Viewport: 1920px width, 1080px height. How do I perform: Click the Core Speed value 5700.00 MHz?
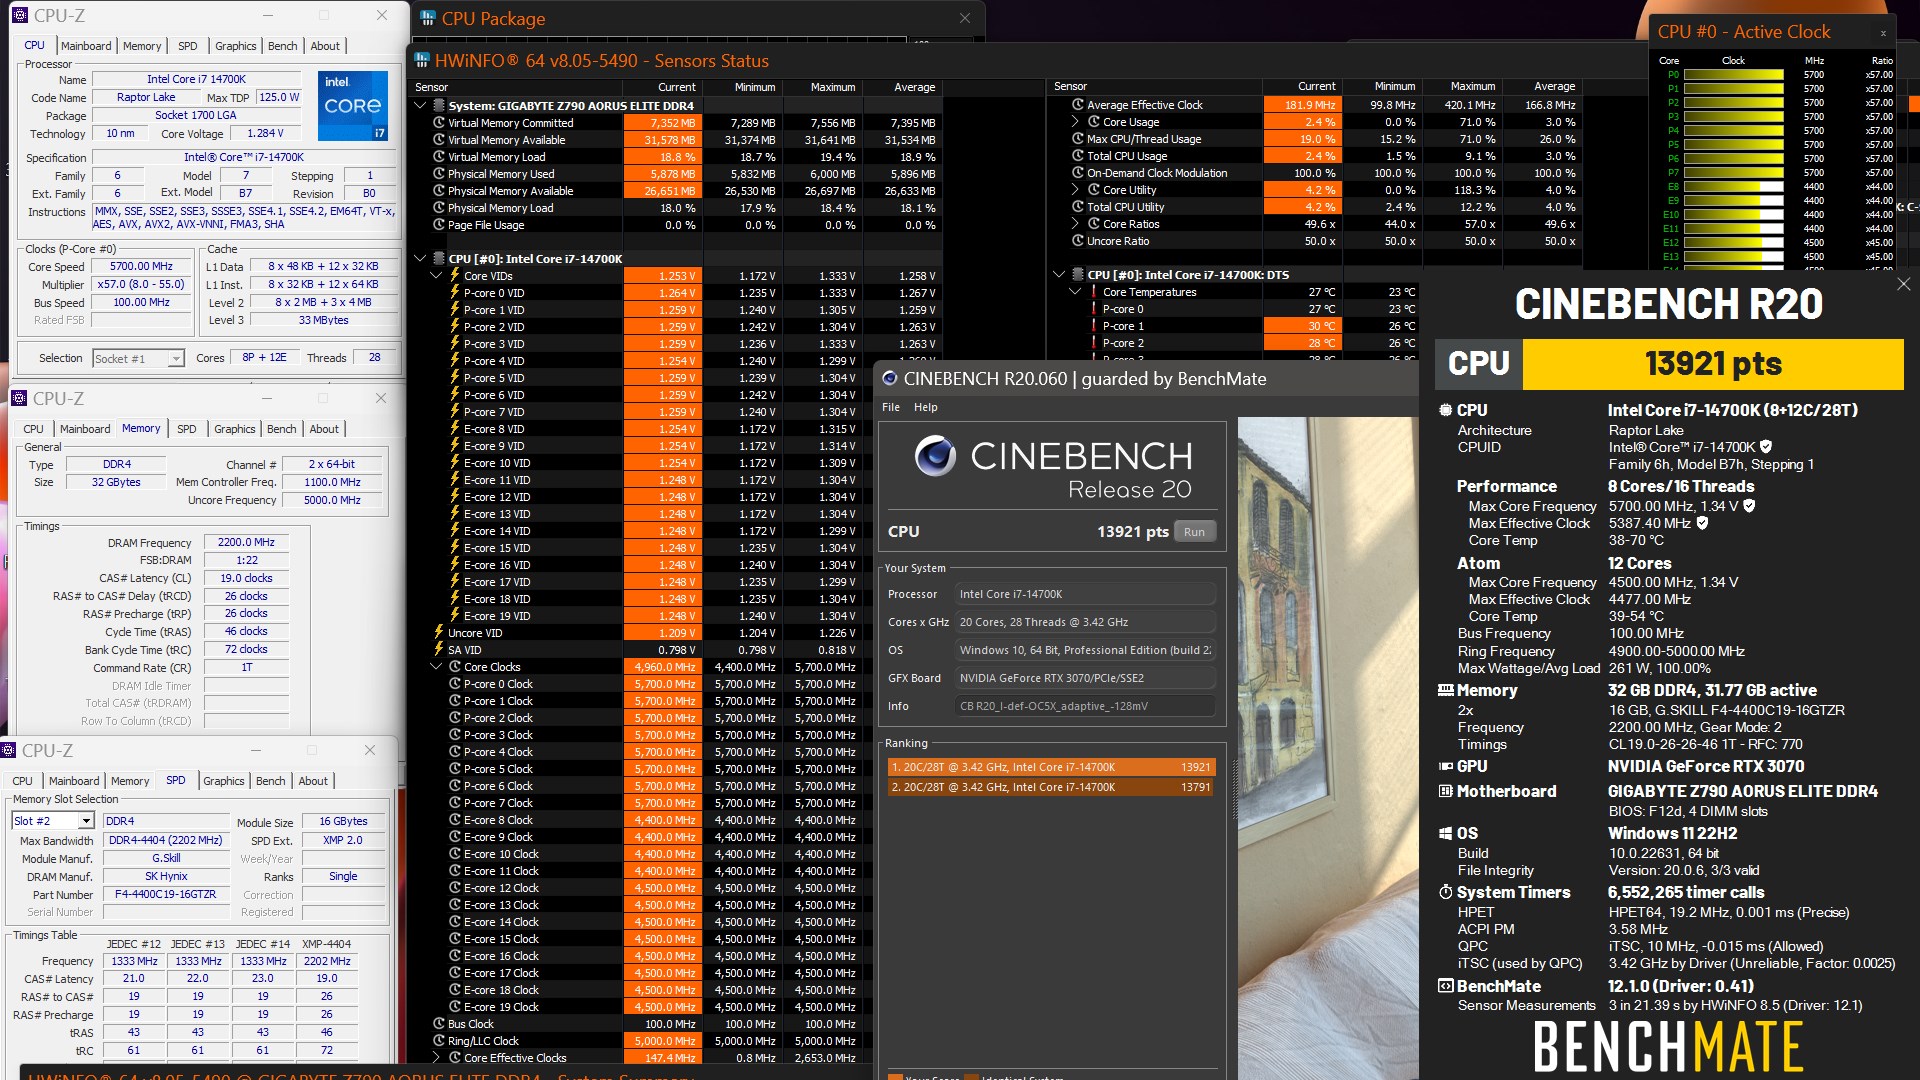coord(141,267)
